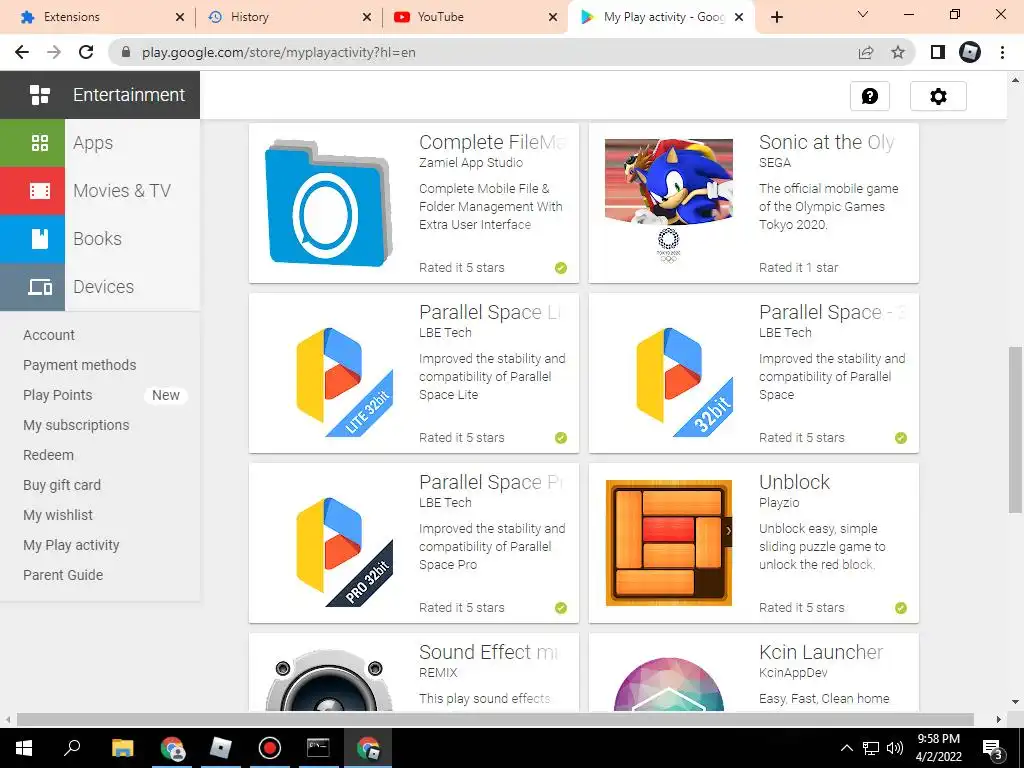Open My subscriptions link
The width and height of the screenshot is (1024, 768).
pos(76,425)
